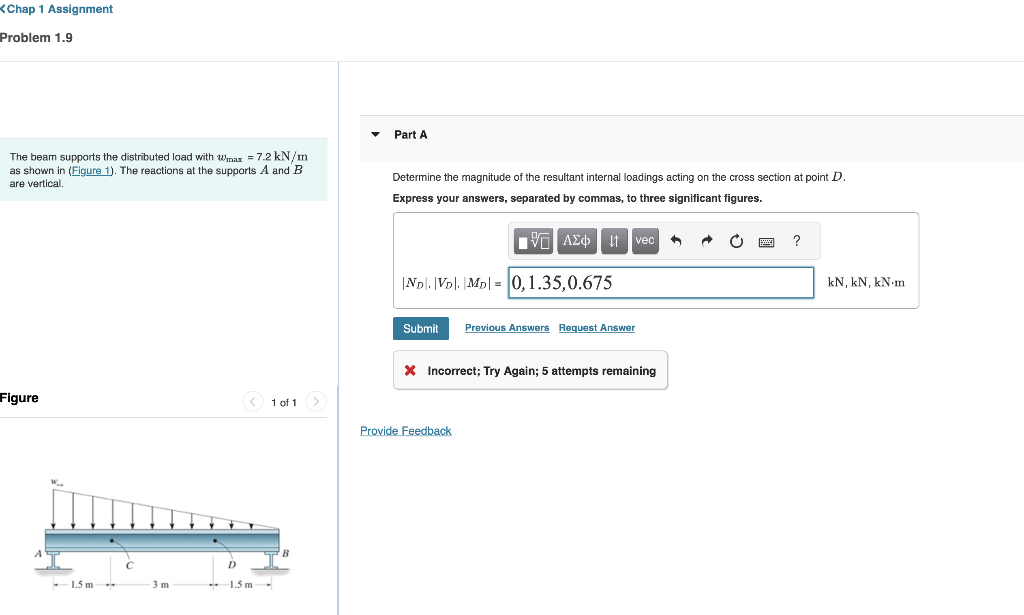Return to Chap 1 Assignment
The width and height of the screenshot is (1024, 615).
pyautogui.click(x=56, y=8)
